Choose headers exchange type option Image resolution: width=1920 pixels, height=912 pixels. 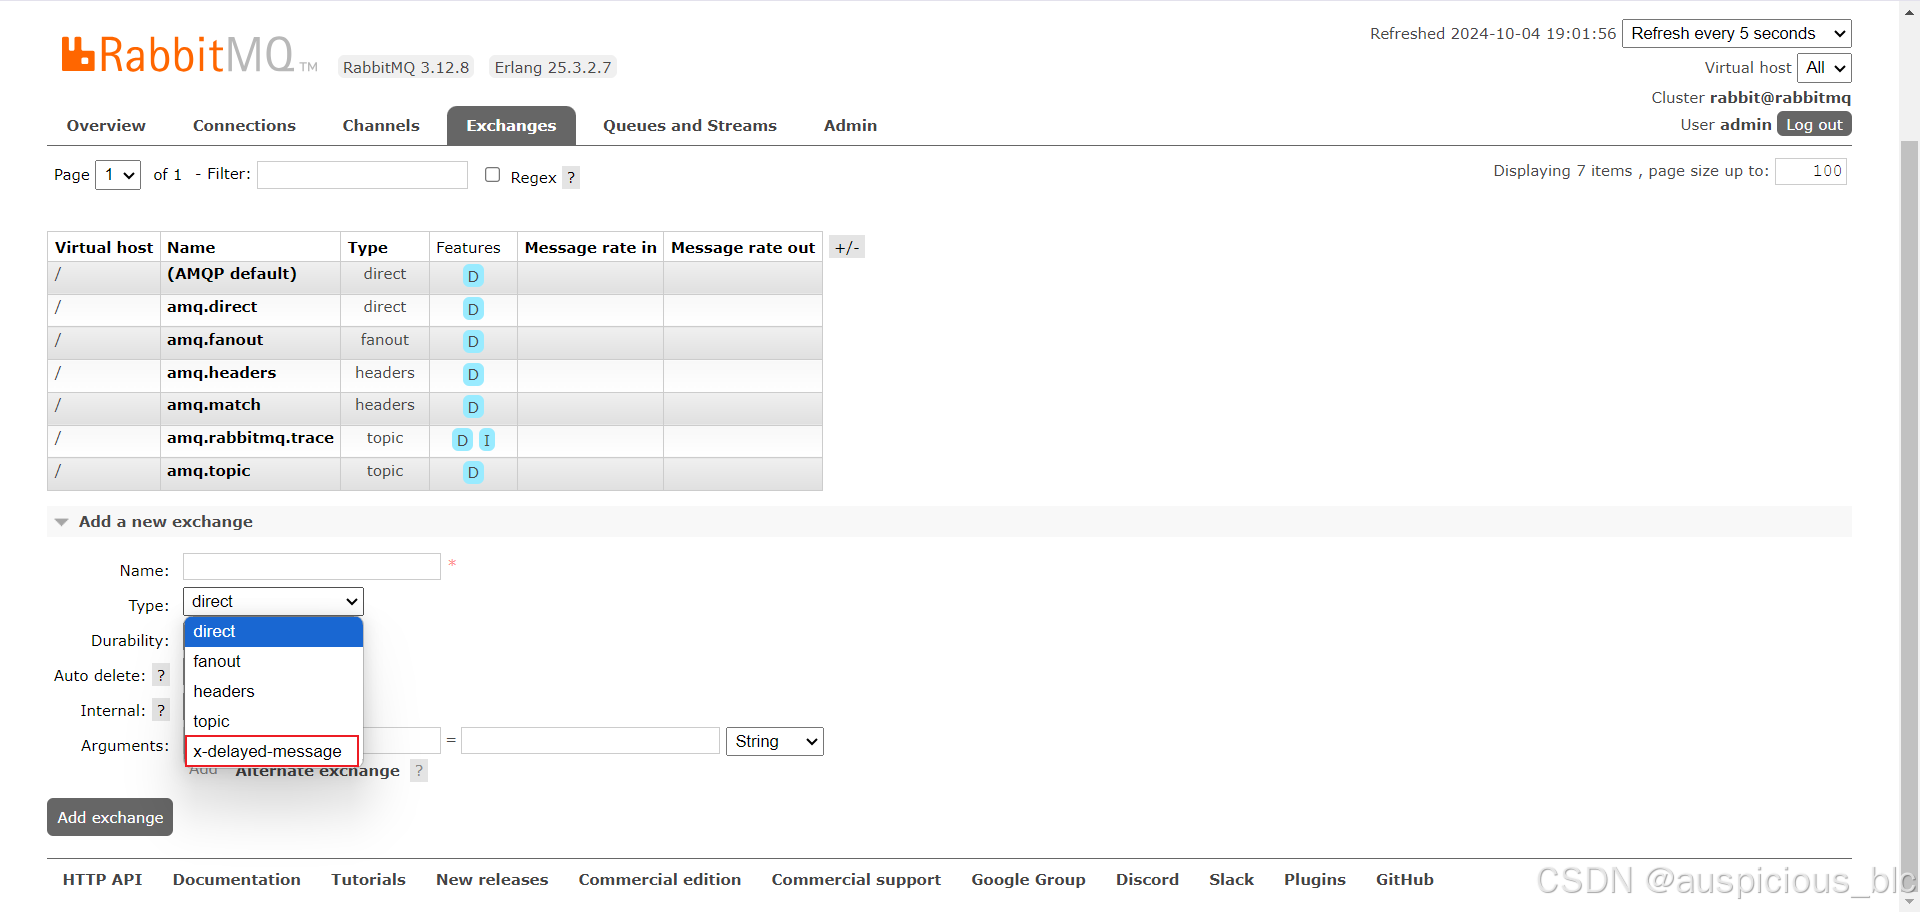[273, 691]
